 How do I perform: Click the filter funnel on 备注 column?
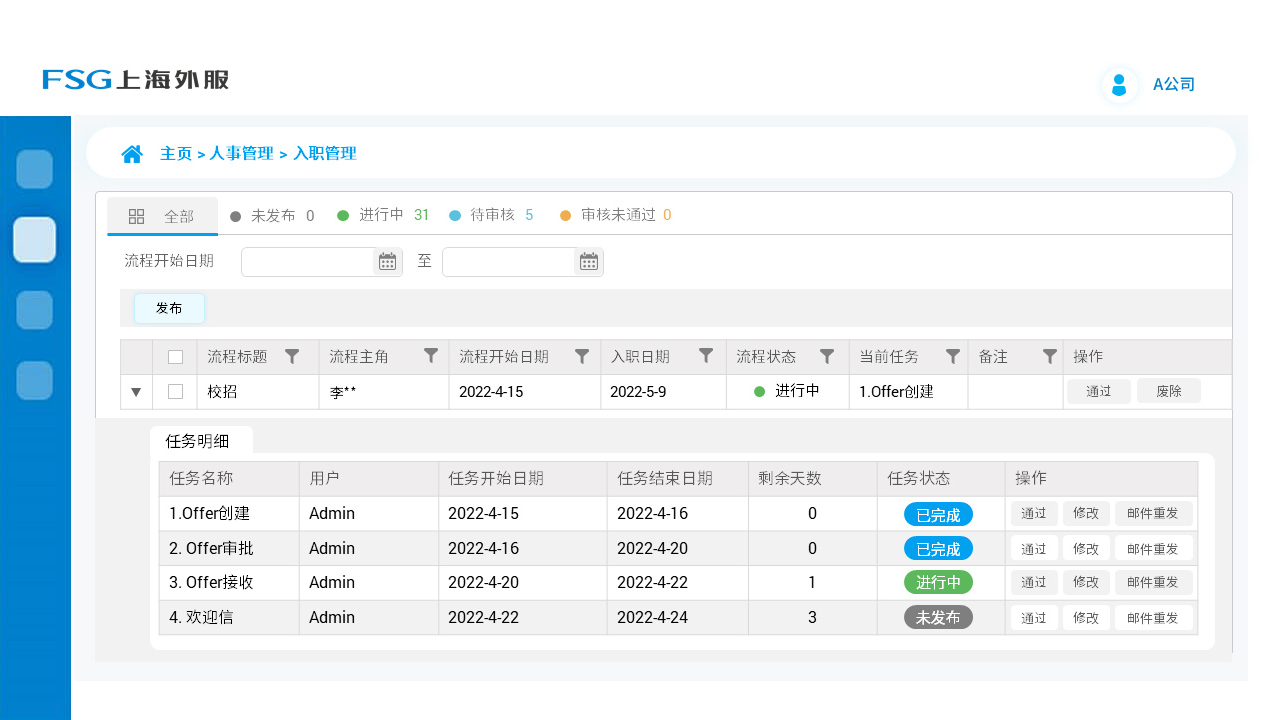pos(1049,356)
